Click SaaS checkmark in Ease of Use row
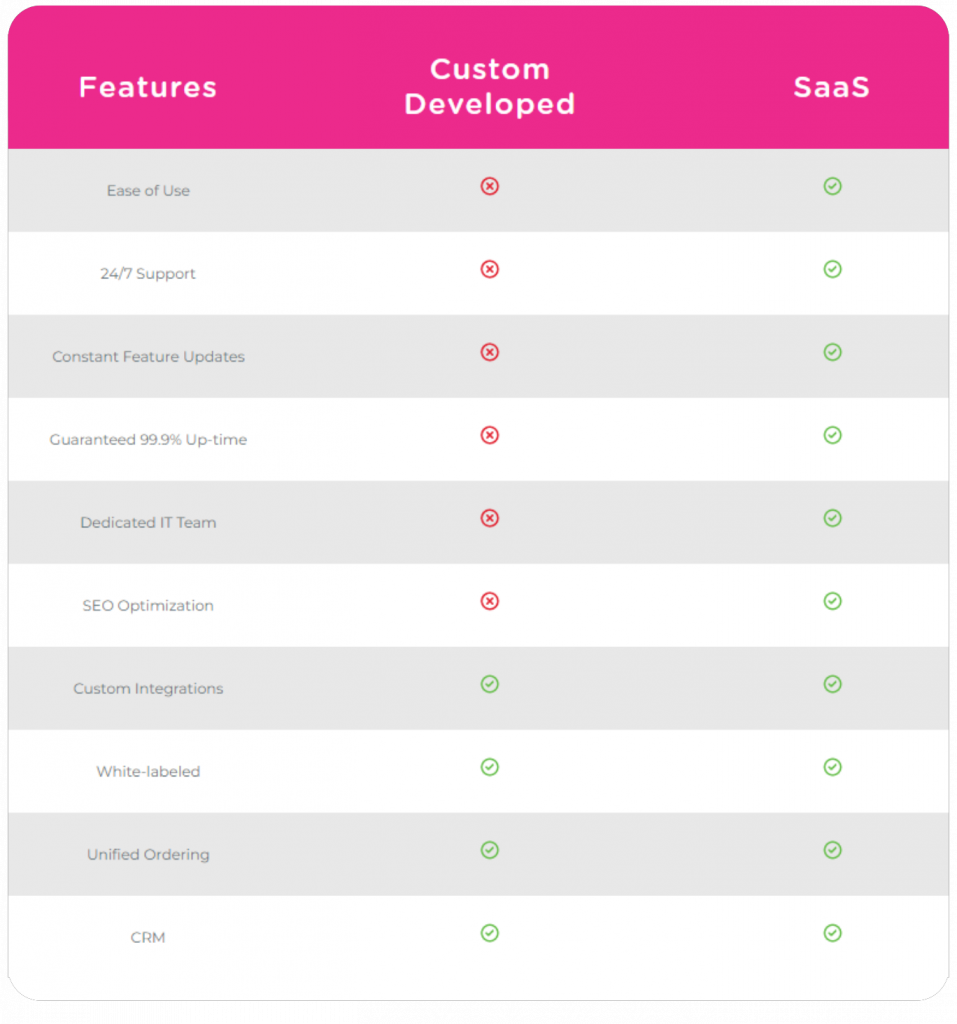Image resolution: width=957 pixels, height=1024 pixels. (832, 187)
